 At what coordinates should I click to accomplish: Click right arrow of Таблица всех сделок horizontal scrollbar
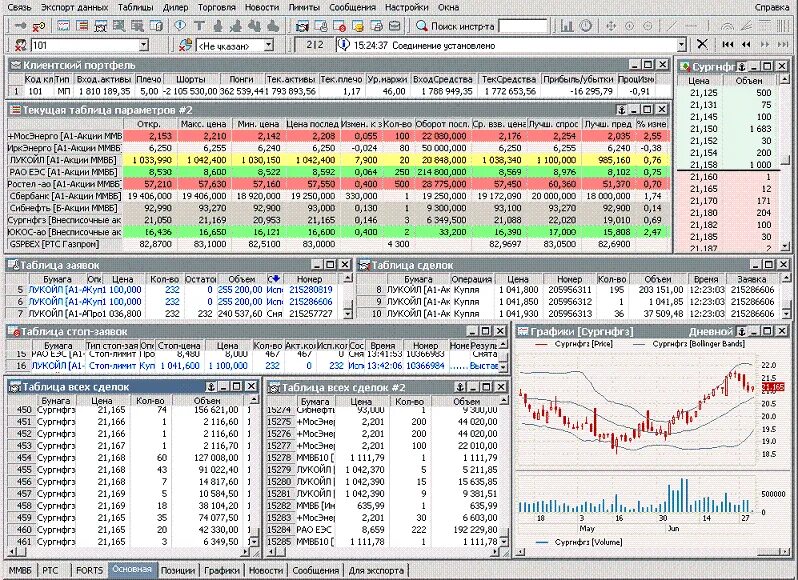coord(245,552)
